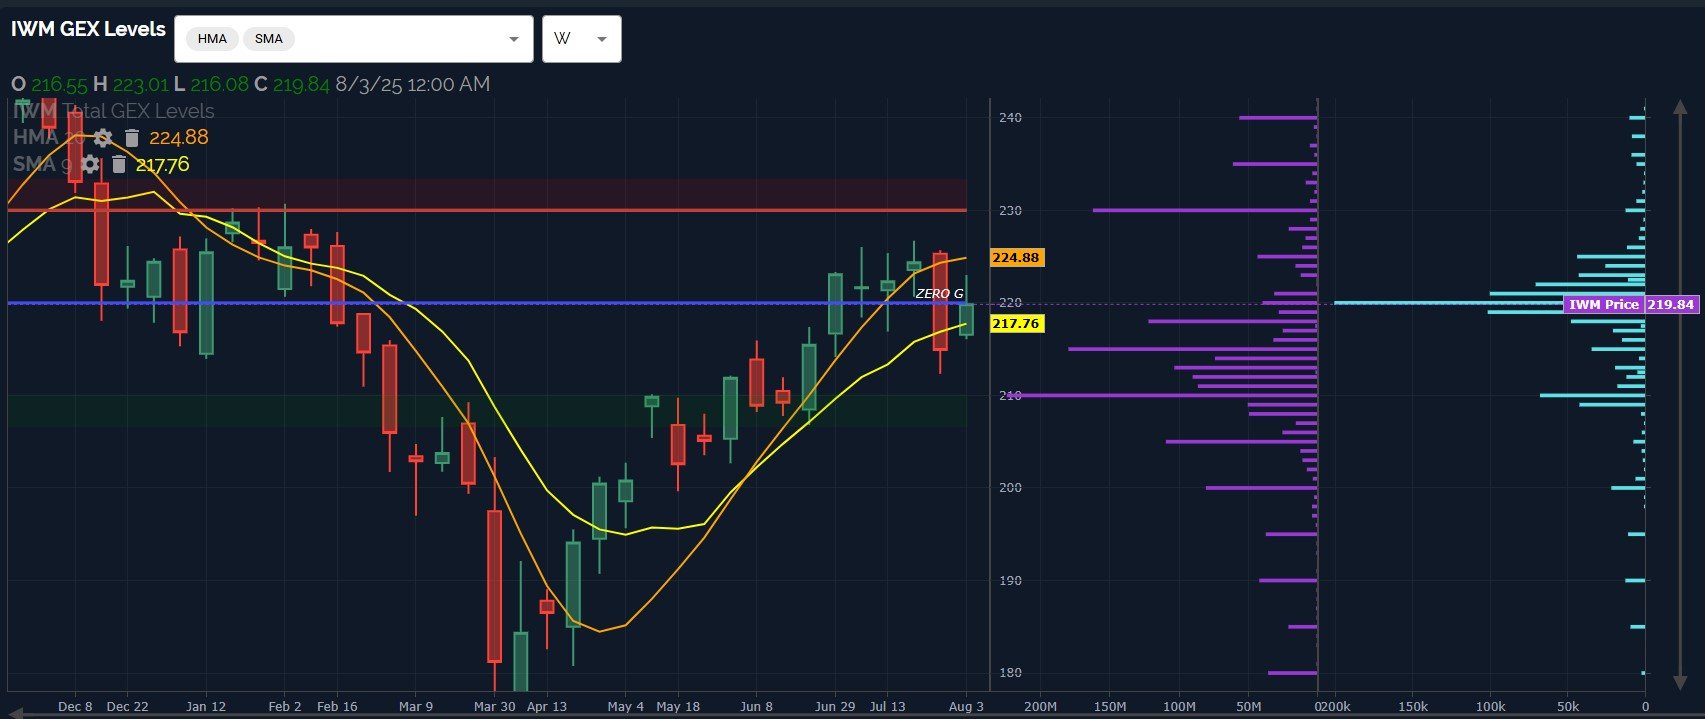Click the 210 price axis label

[x=1010, y=396]
